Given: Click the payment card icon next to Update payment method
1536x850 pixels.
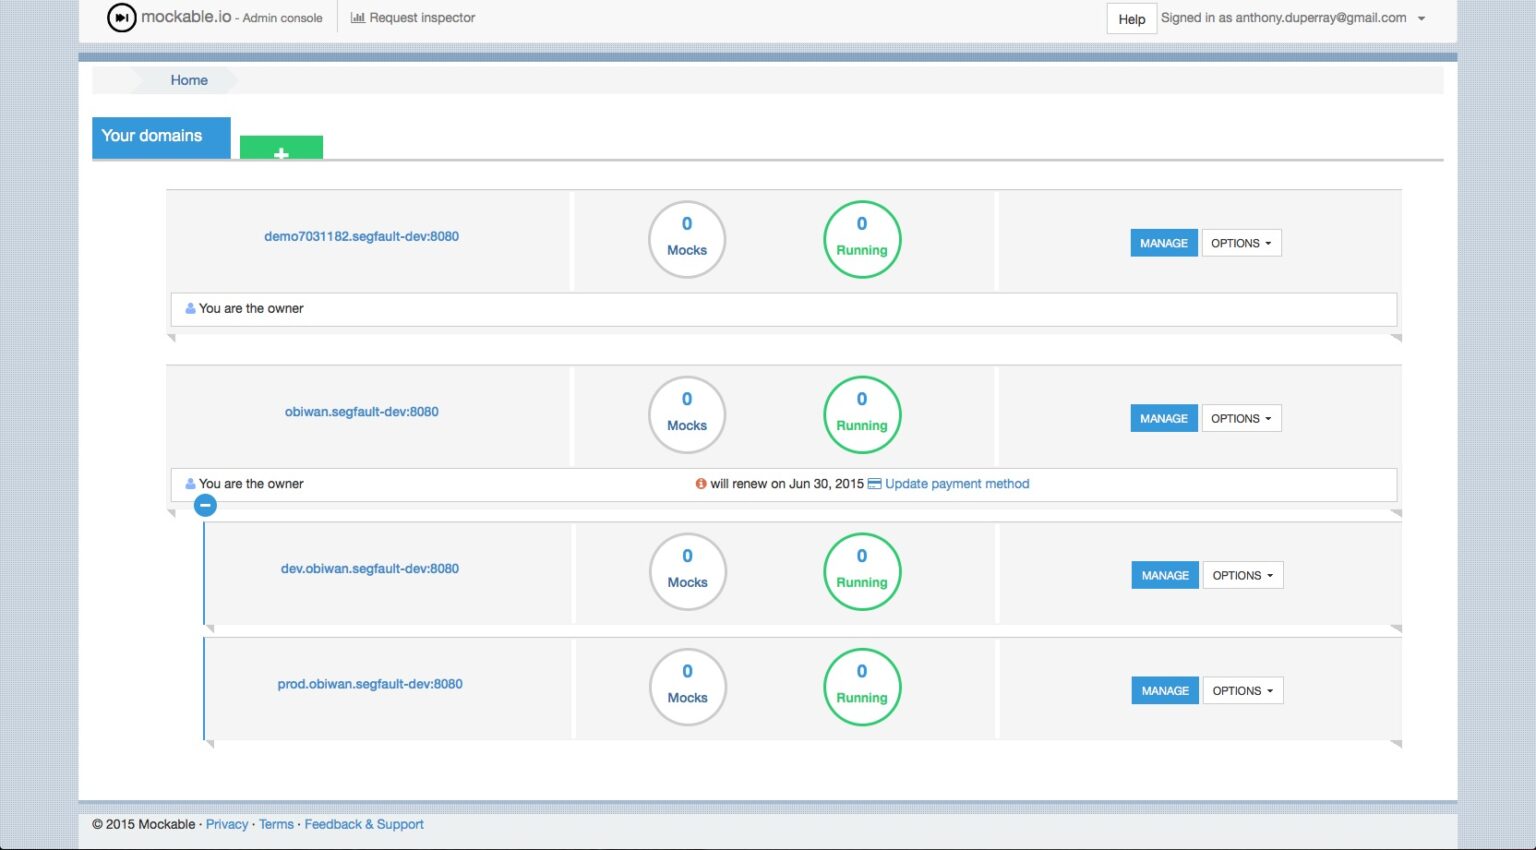Looking at the screenshot, I should click(x=874, y=483).
